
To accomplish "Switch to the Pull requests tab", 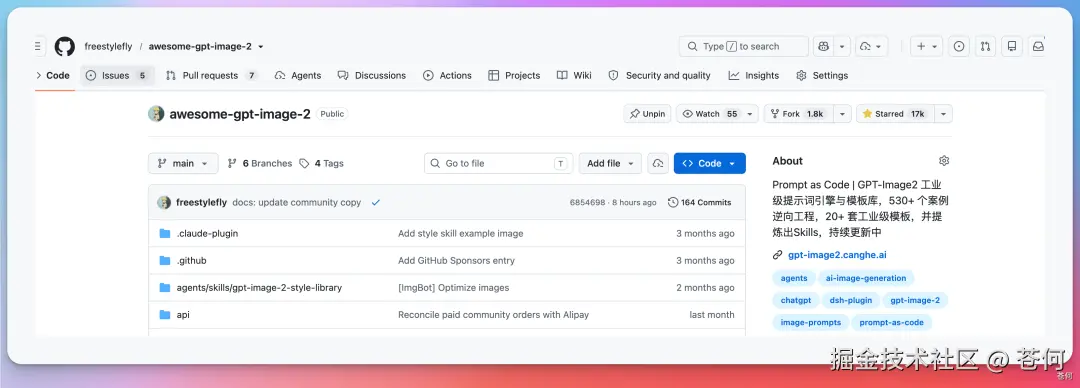I will coord(211,76).
